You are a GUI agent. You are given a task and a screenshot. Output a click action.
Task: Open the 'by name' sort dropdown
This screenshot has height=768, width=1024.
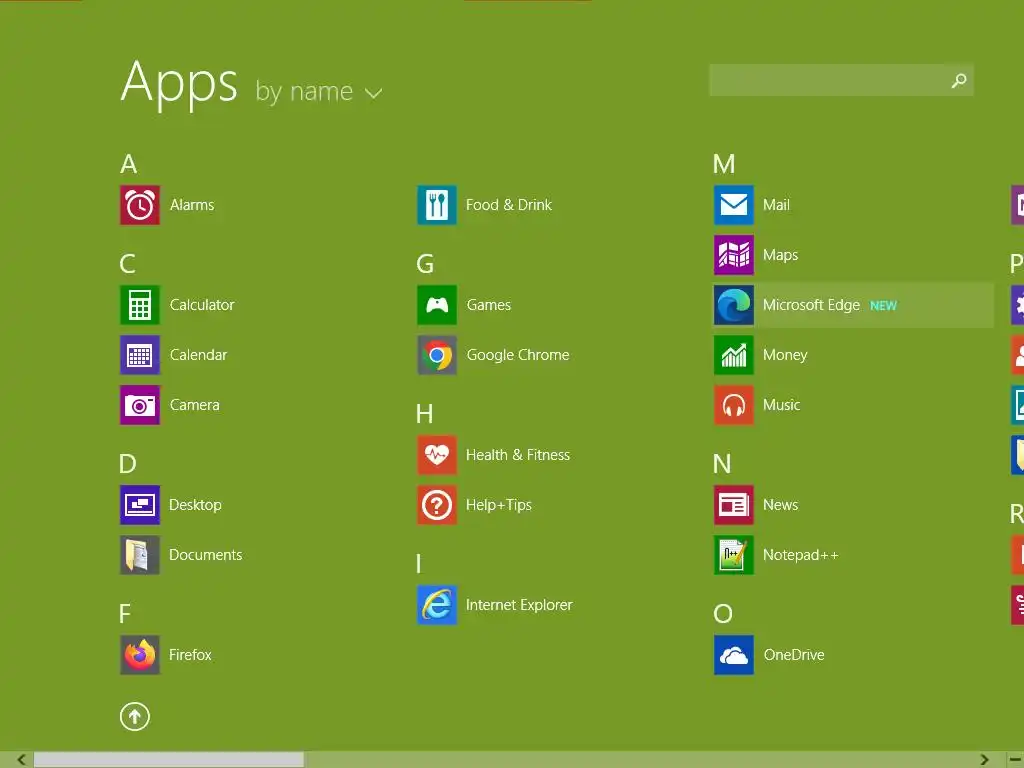tap(319, 92)
